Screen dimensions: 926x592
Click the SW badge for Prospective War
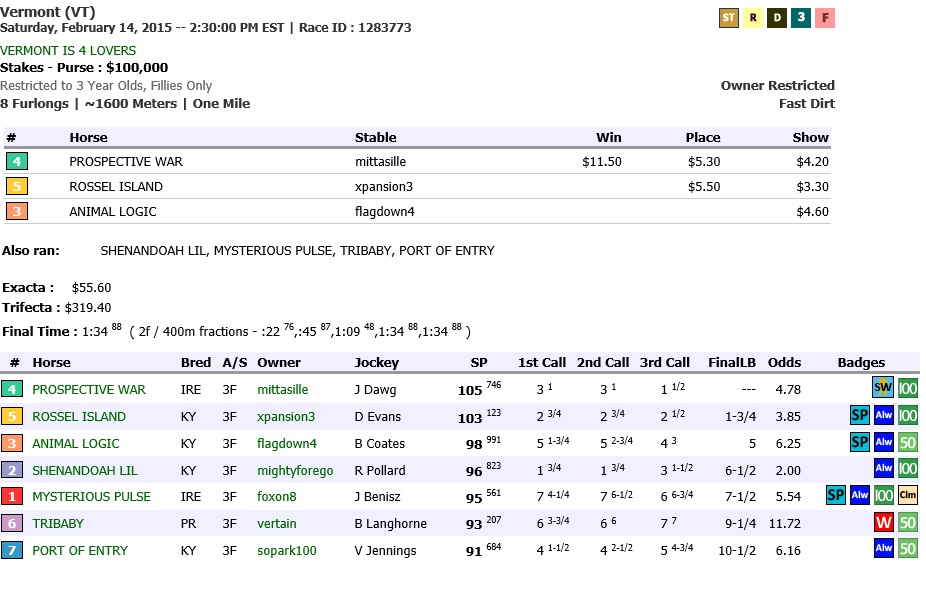[x=883, y=389]
